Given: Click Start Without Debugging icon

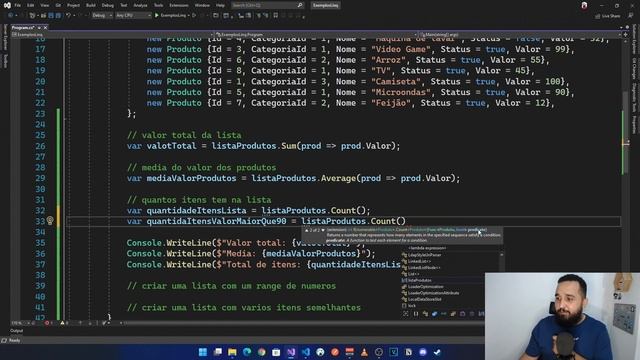Looking at the screenshot, I should point(194,16).
